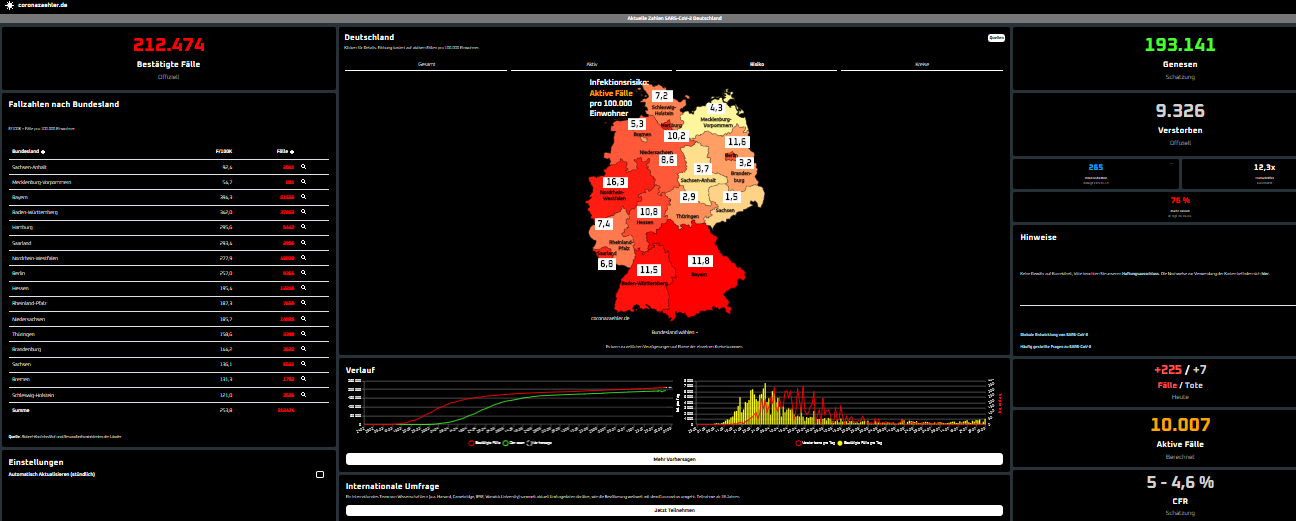Screen dimensions: 1296x521
Task: Click the coronazaehler.de logo icon
Action: (x=9, y=6)
